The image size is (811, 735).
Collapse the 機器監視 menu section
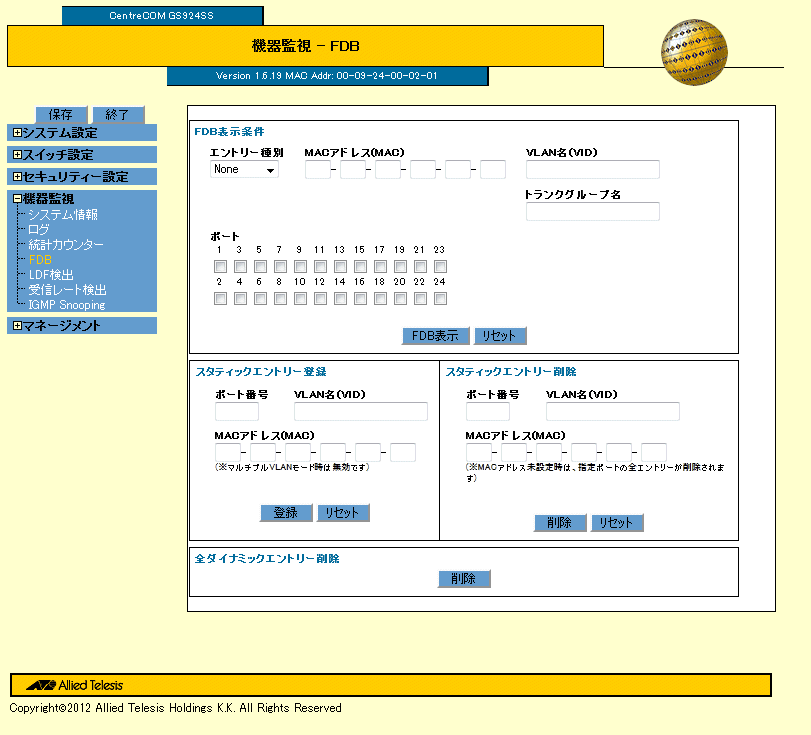[17, 199]
